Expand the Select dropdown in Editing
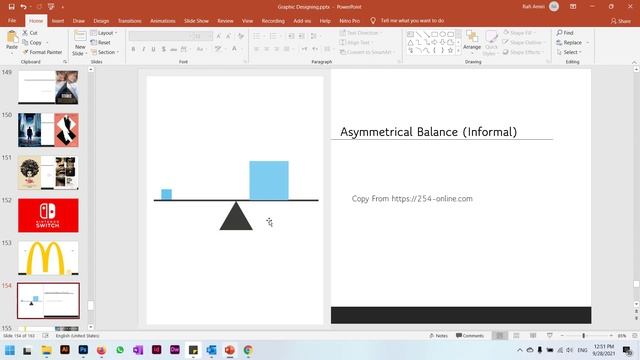The image size is (640, 360). point(568,52)
